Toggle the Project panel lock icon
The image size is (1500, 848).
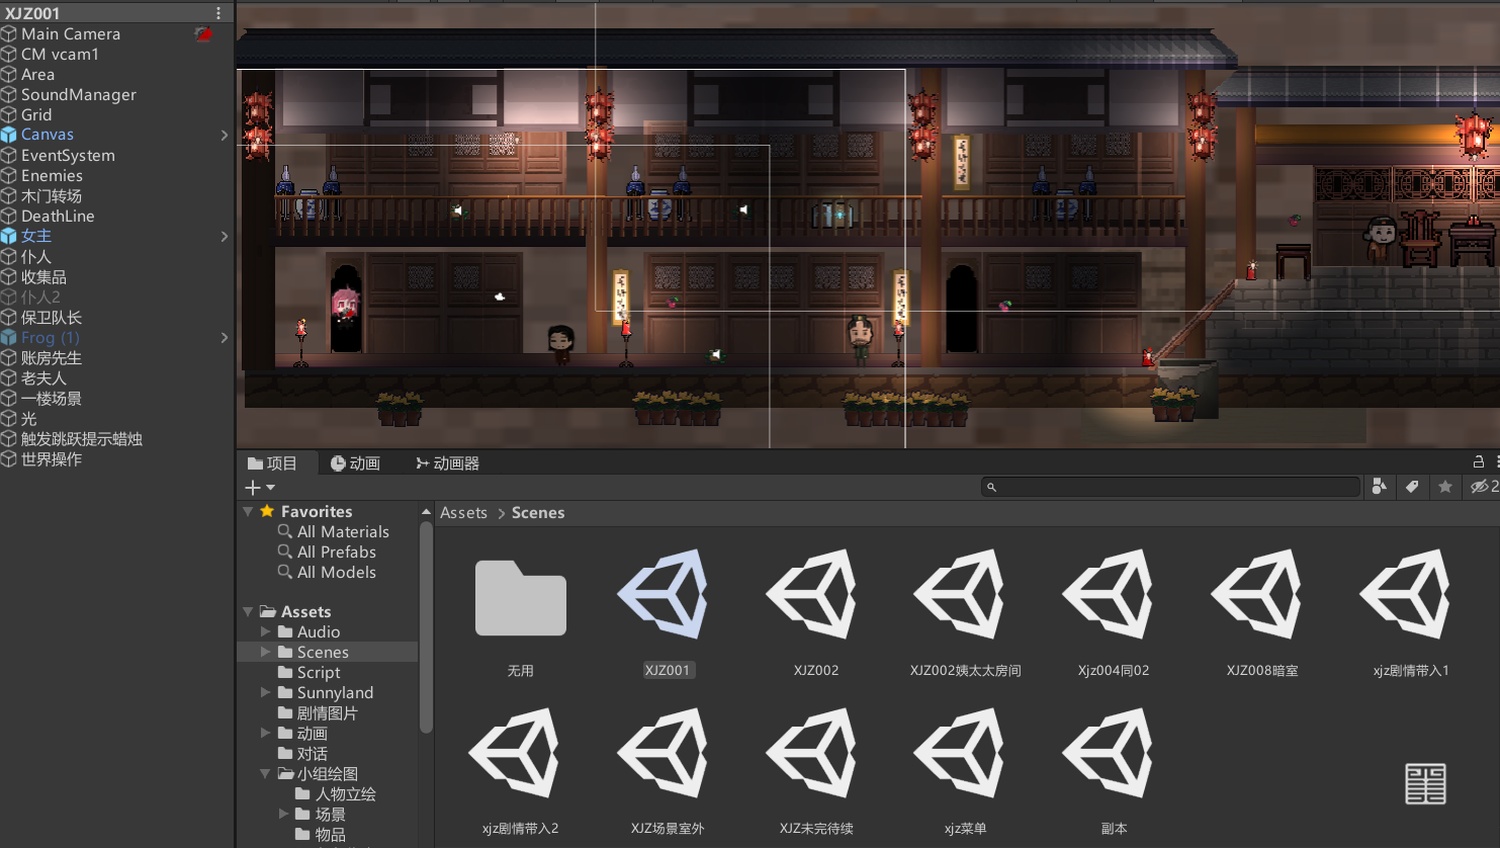(1478, 462)
